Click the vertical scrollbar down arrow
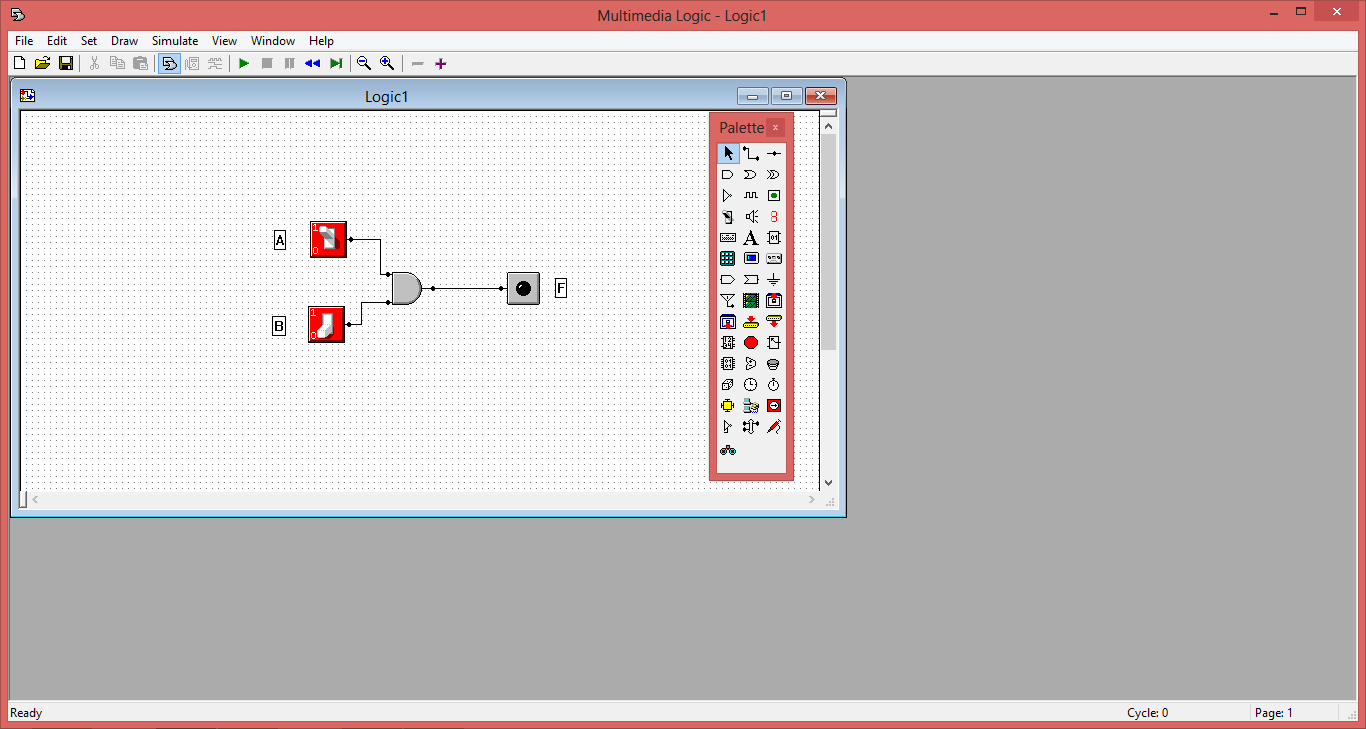This screenshot has width=1366, height=729. (x=828, y=482)
